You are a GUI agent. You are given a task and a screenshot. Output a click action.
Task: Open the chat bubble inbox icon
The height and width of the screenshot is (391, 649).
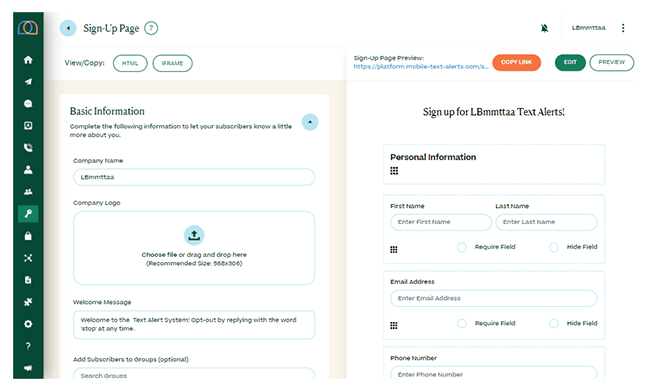point(28,103)
